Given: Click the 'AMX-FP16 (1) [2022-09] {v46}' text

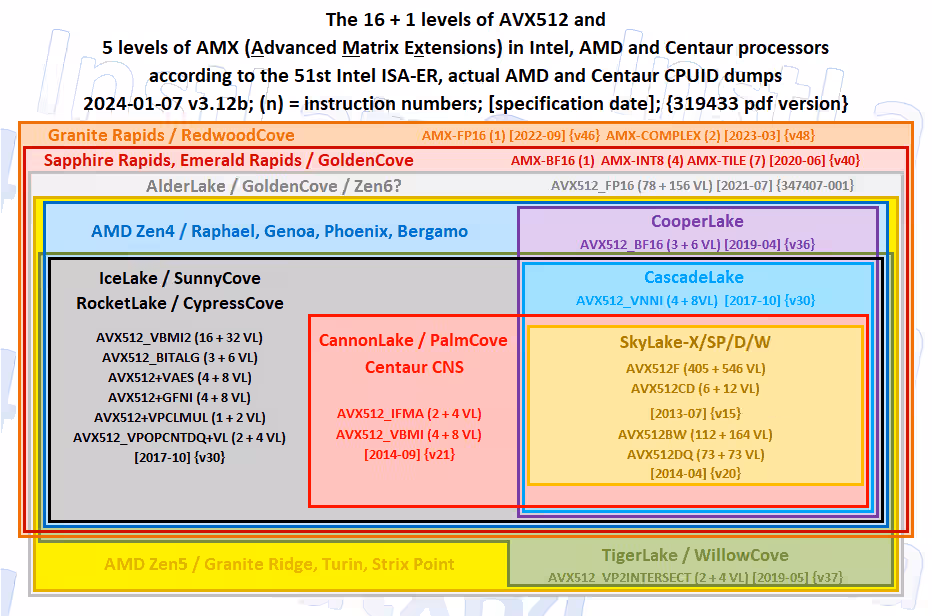Looking at the screenshot, I should click(511, 136).
